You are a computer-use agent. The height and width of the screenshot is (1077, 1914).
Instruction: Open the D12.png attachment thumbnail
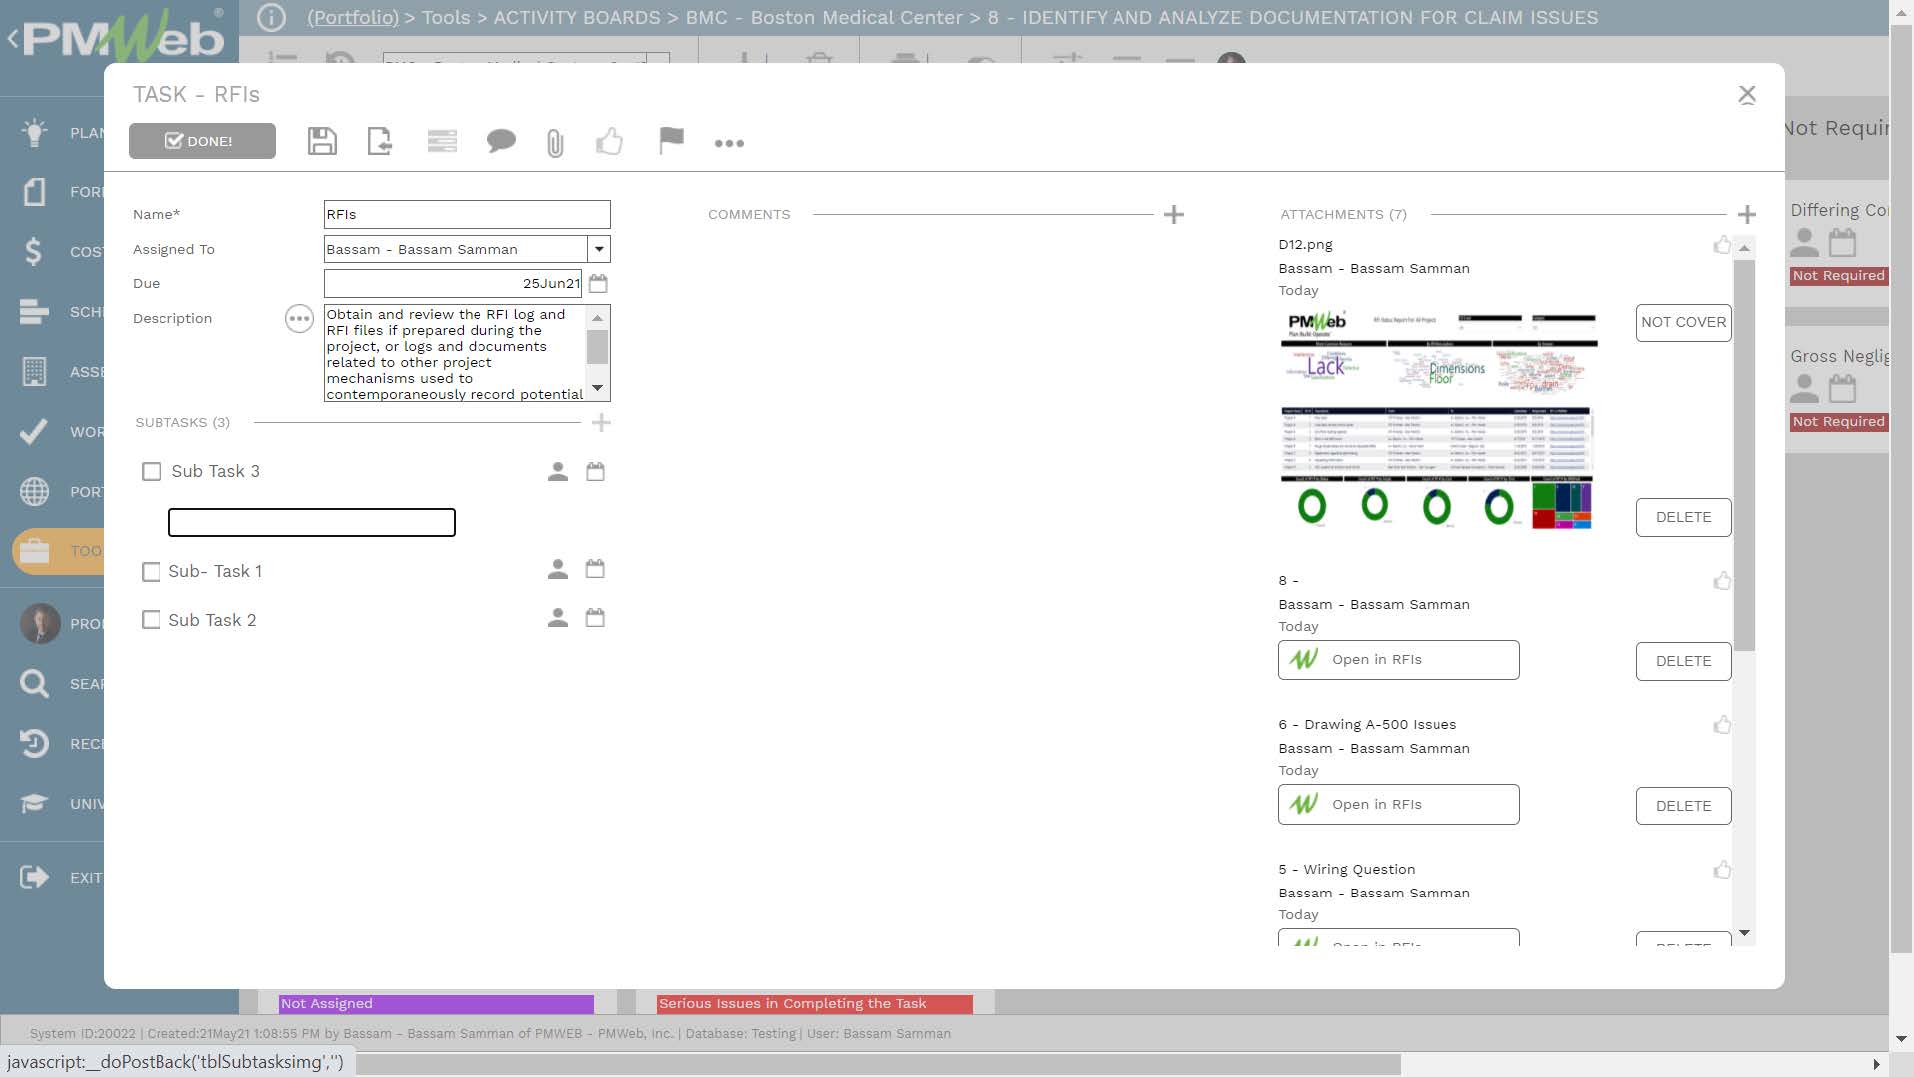(1438, 420)
